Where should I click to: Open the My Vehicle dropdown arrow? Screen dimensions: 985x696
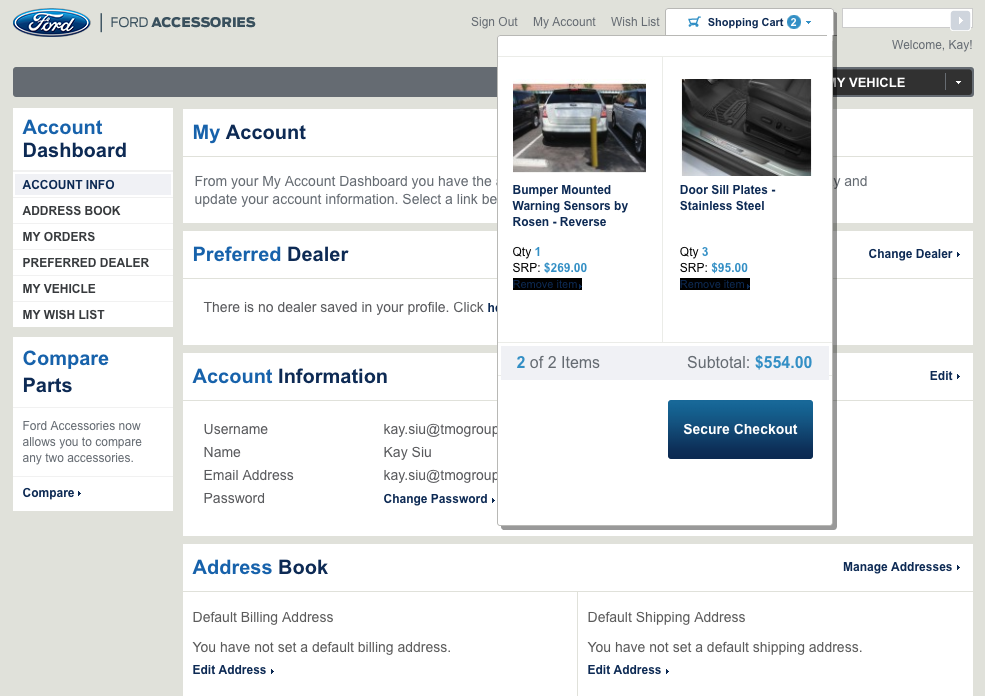point(958,82)
